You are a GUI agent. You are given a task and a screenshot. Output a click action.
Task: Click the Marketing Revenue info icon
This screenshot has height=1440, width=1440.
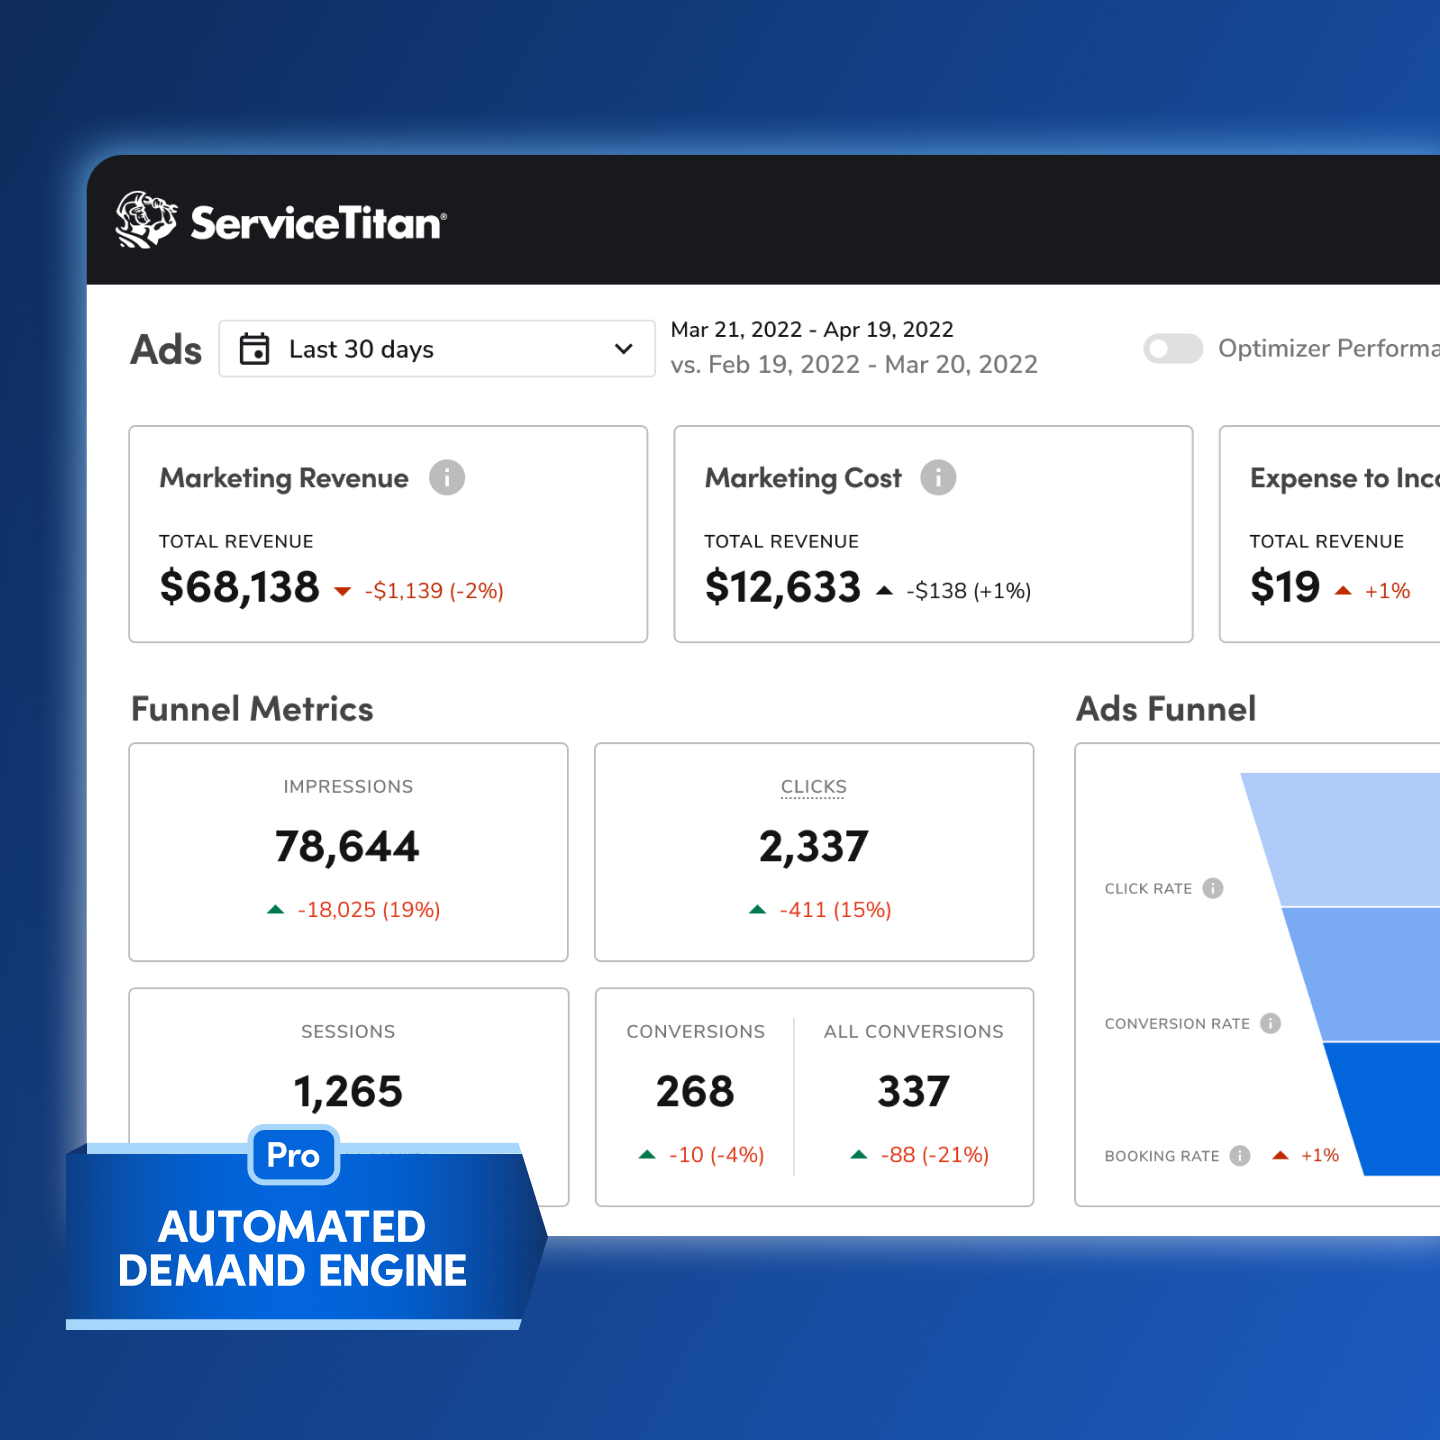[x=448, y=477]
